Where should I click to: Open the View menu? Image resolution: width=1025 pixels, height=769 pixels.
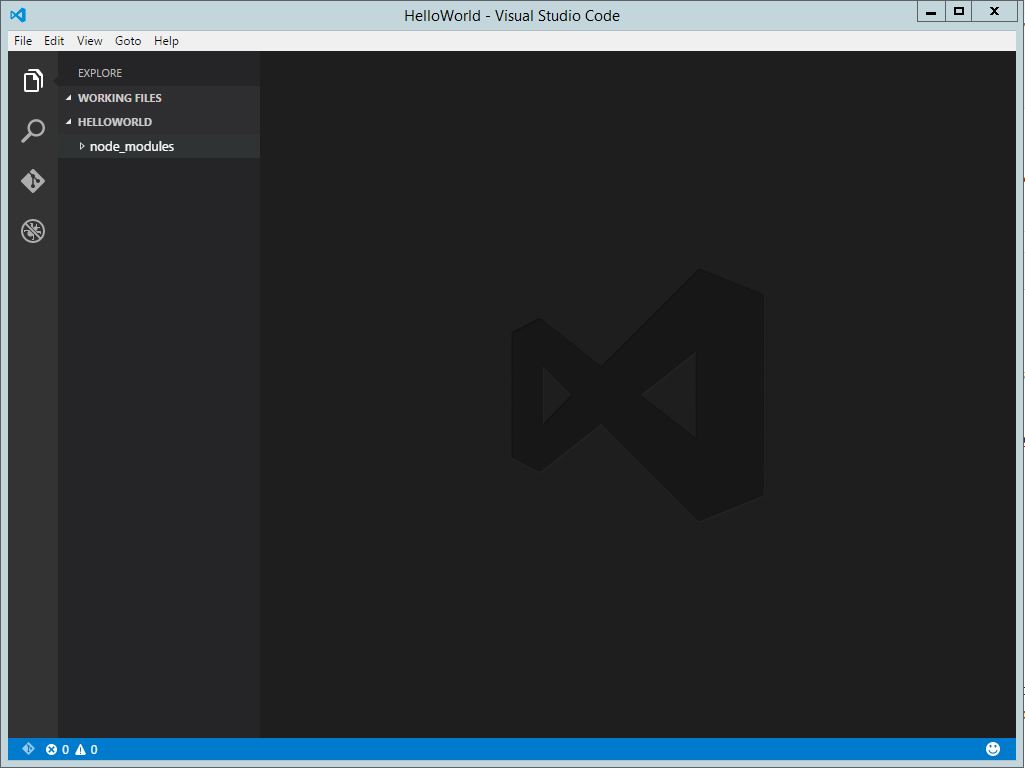[90, 41]
